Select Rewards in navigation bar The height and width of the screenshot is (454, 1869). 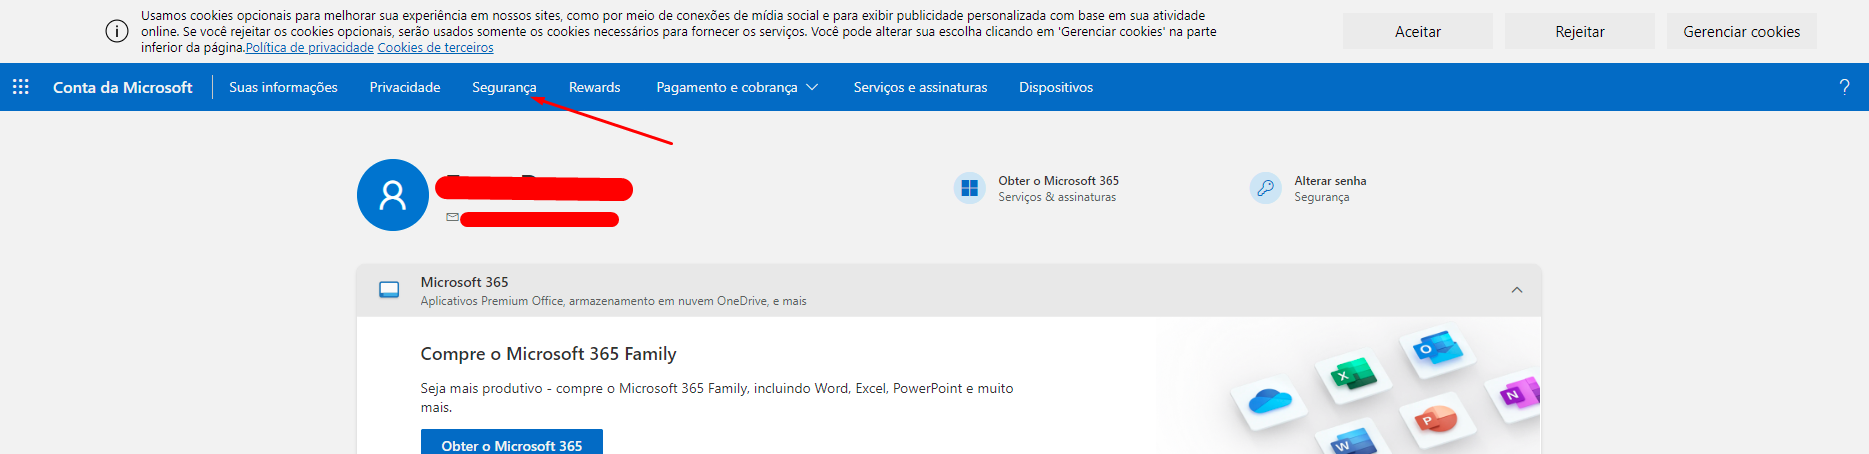pos(594,87)
